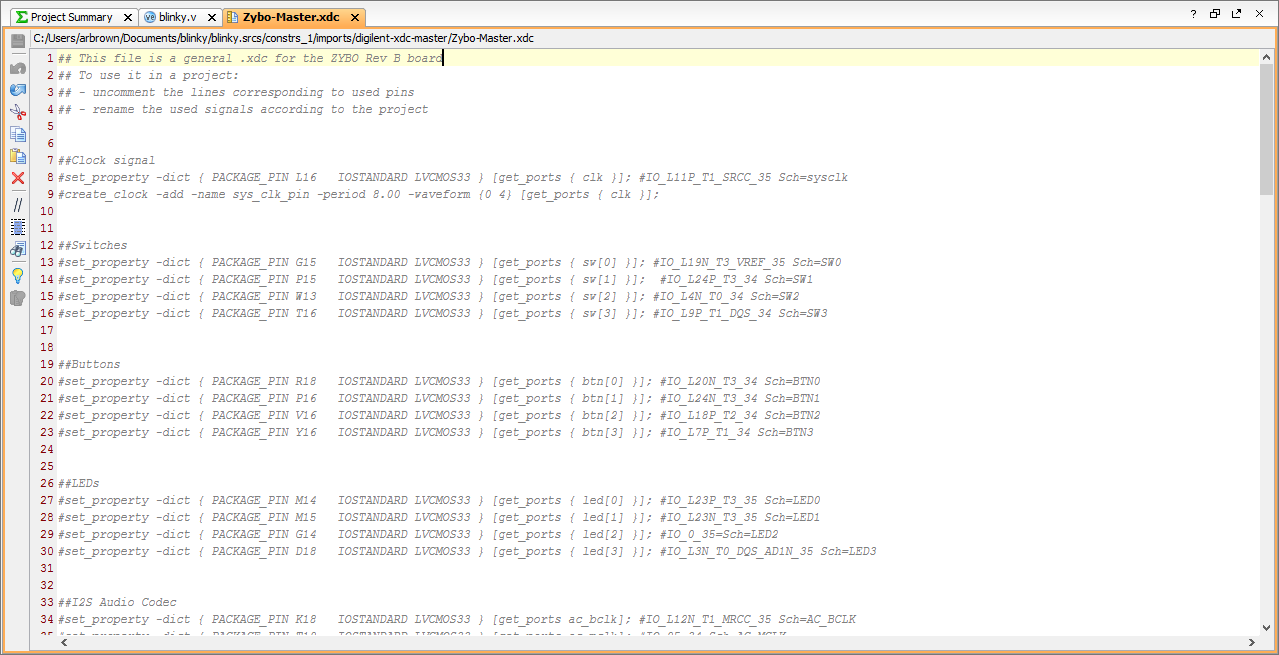Switch to the blinky.v tab

coord(178,17)
